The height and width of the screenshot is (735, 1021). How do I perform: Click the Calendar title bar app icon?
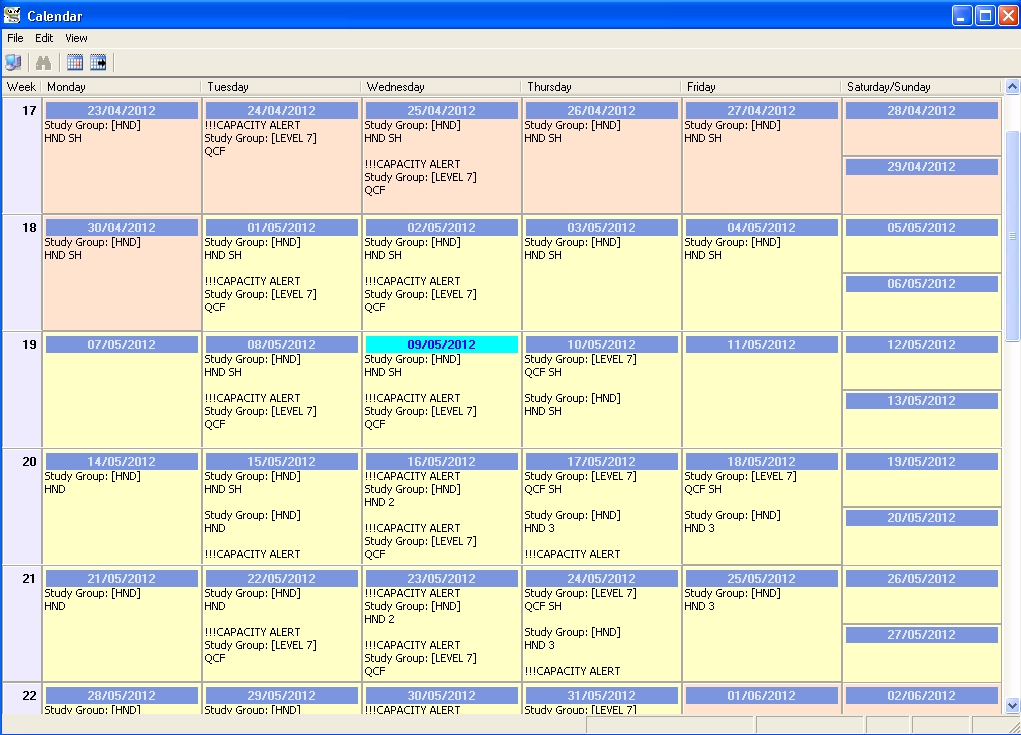tap(12, 15)
